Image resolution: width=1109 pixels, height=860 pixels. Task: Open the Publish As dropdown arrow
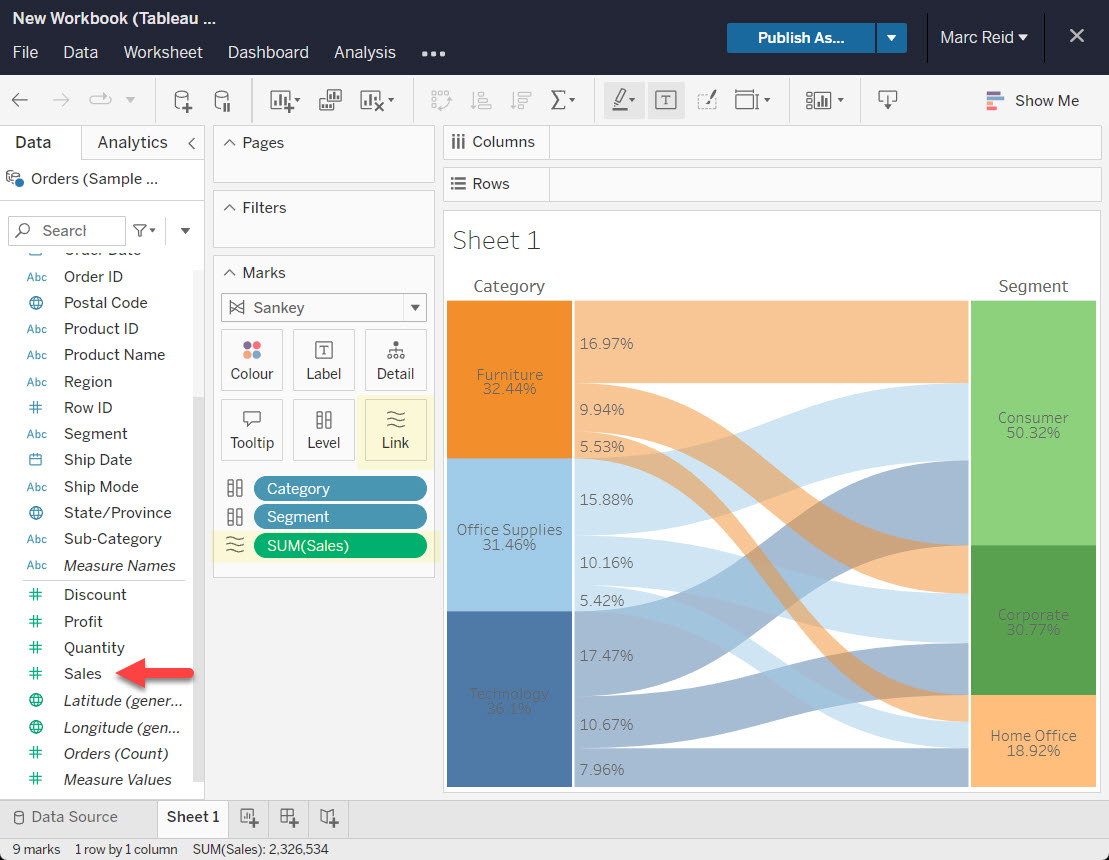[x=891, y=38]
